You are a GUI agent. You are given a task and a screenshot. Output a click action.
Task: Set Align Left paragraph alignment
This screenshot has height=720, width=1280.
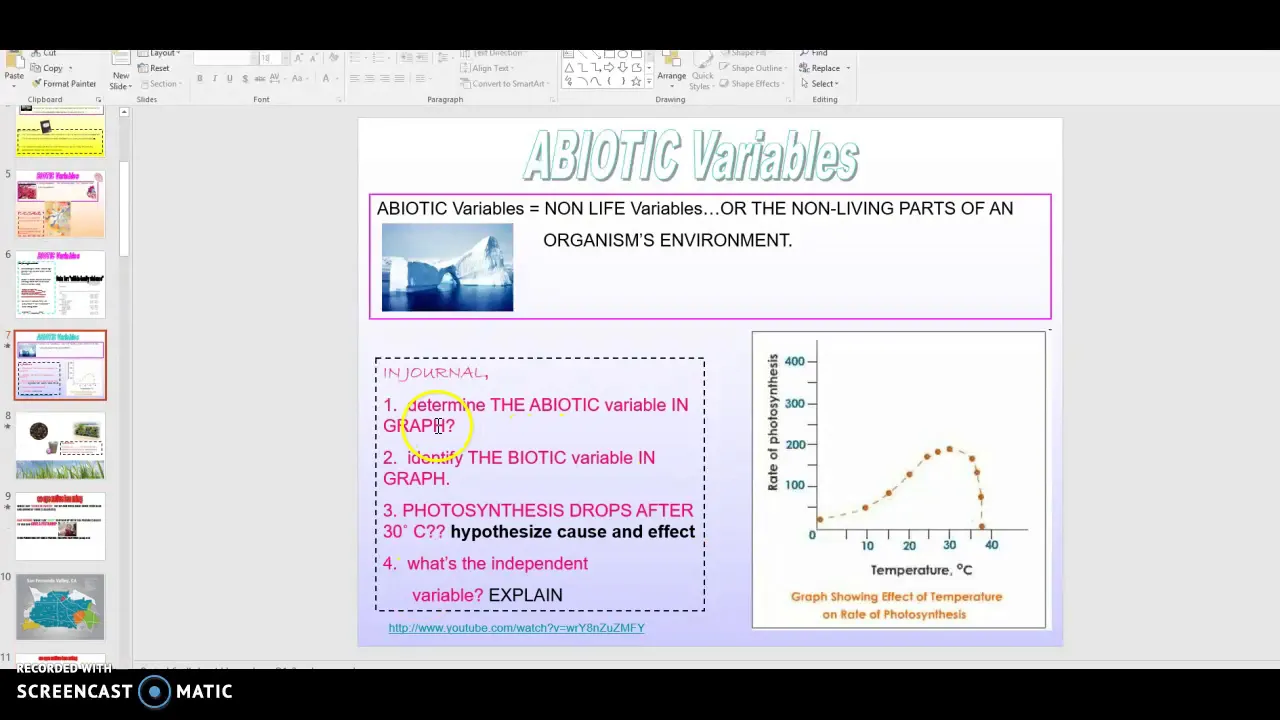click(x=354, y=79)
